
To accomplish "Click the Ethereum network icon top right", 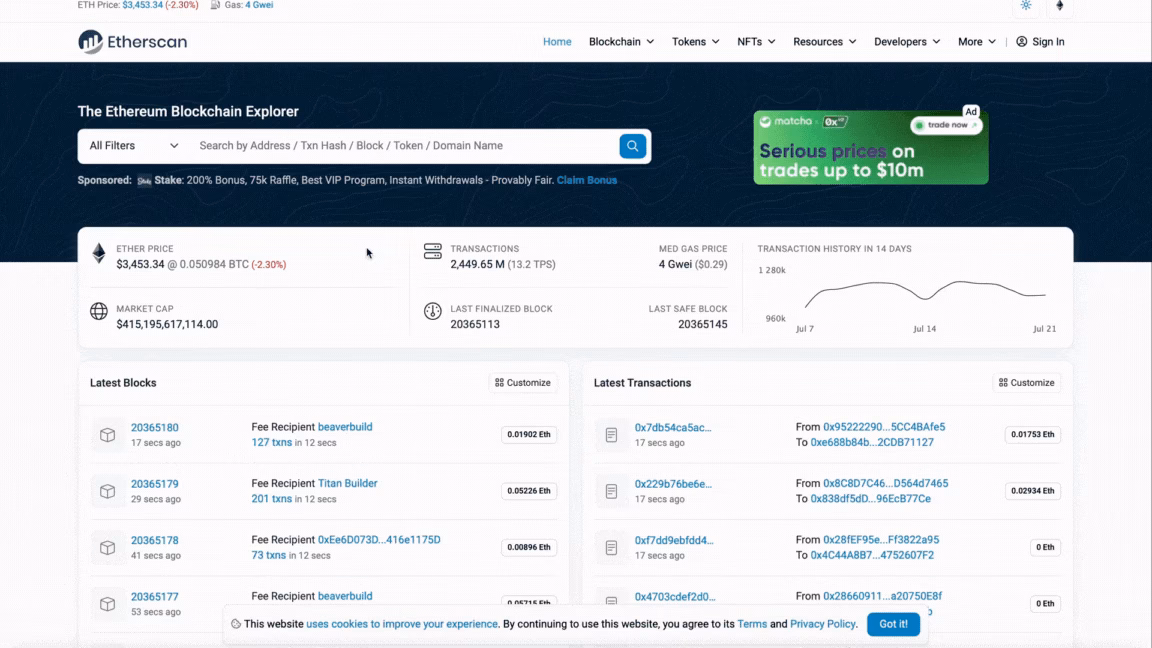I will pos(1059,6).
